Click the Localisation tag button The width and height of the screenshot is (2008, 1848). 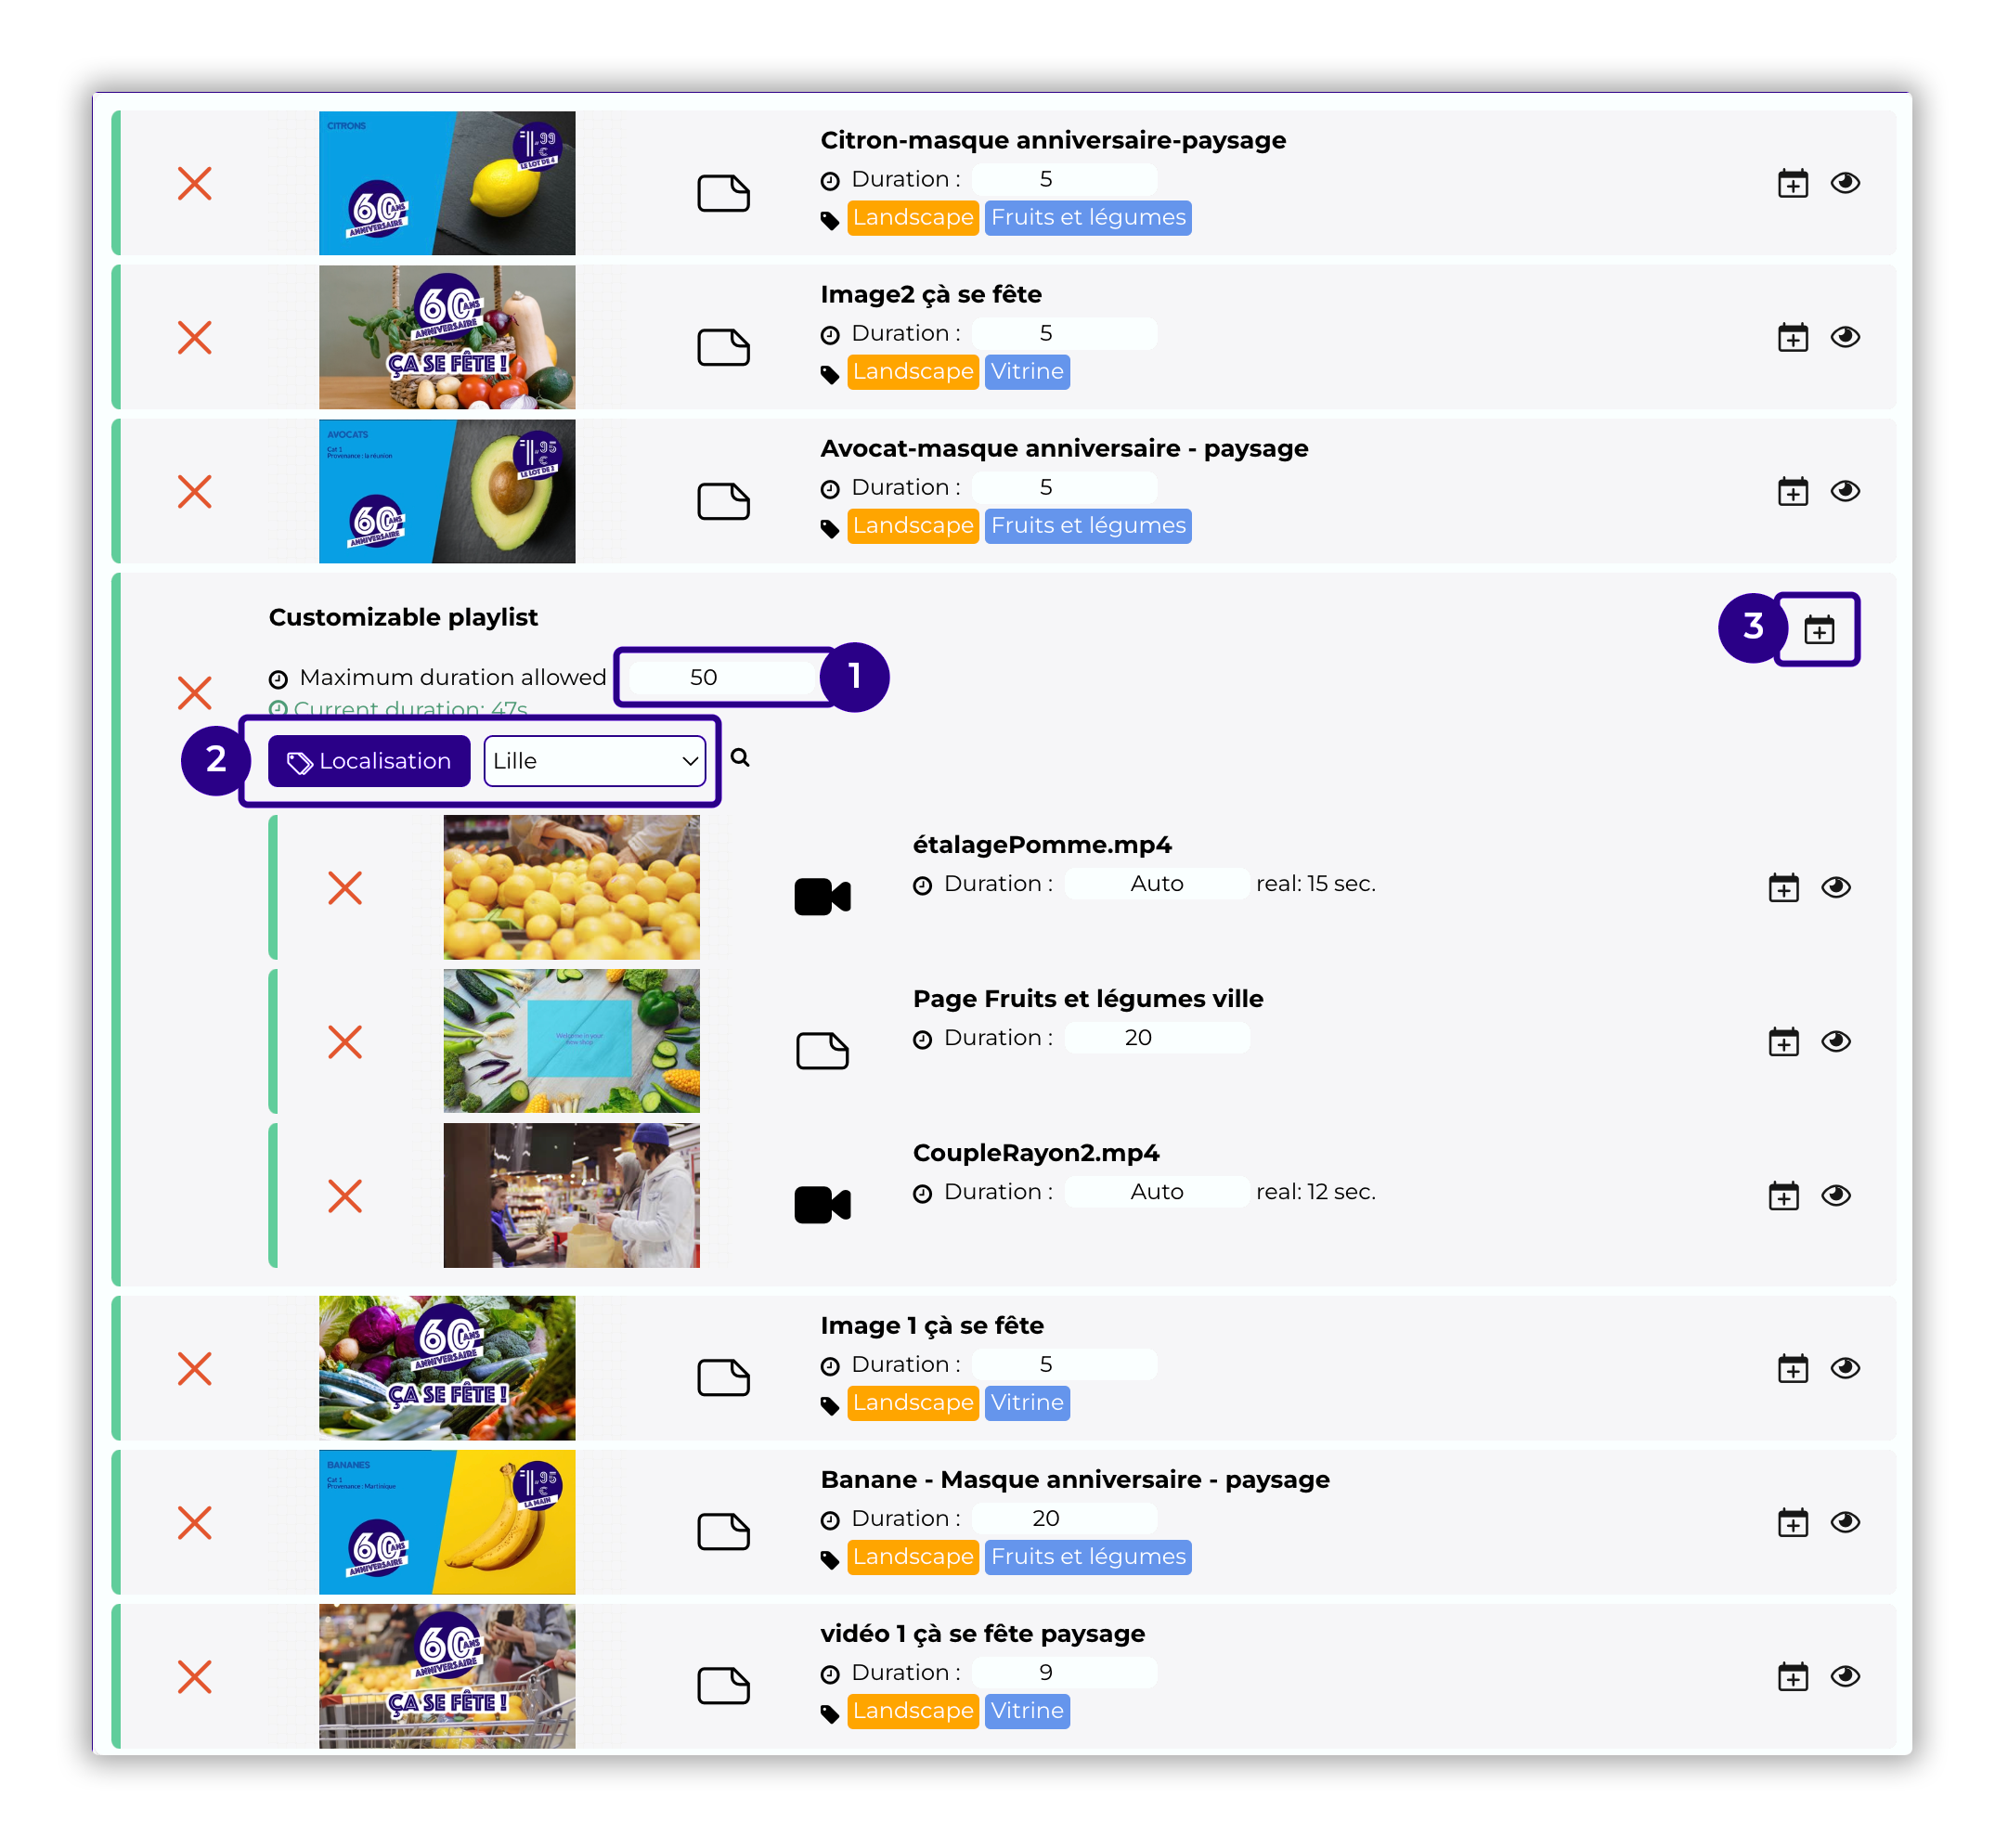click(369, 761)
